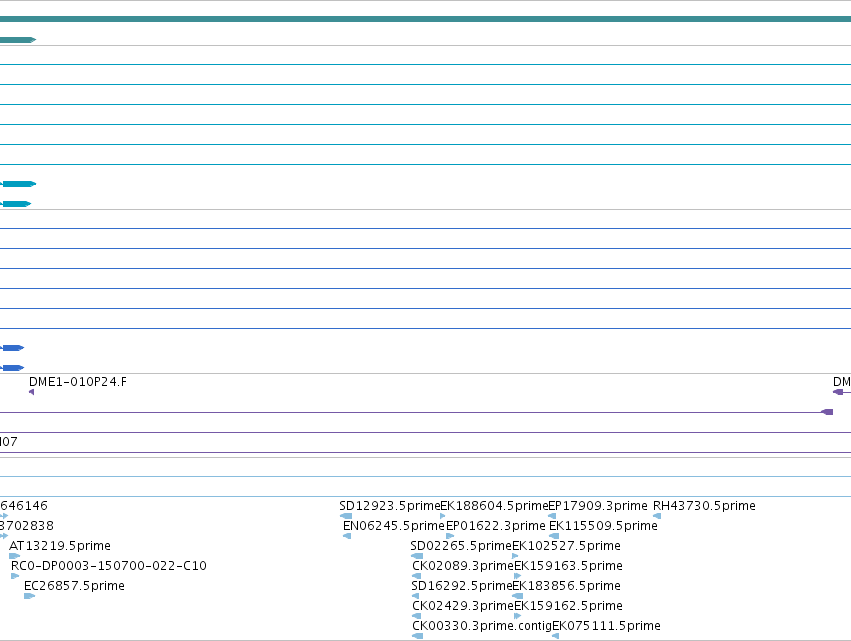Viewport: 851px width, 641px height.
Task: Click the arrow glyph under EC26857.5prime
Action: coord(29,596)
